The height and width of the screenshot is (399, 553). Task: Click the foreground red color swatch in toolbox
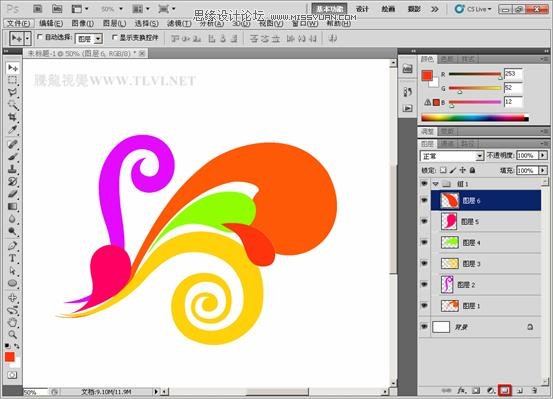pyautogui.click(x=10, y=357)
